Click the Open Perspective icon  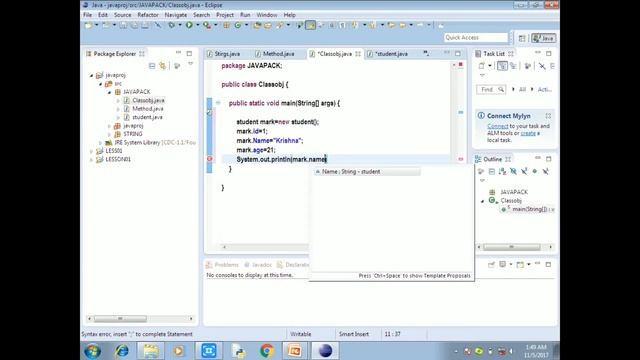pos(522,38)
